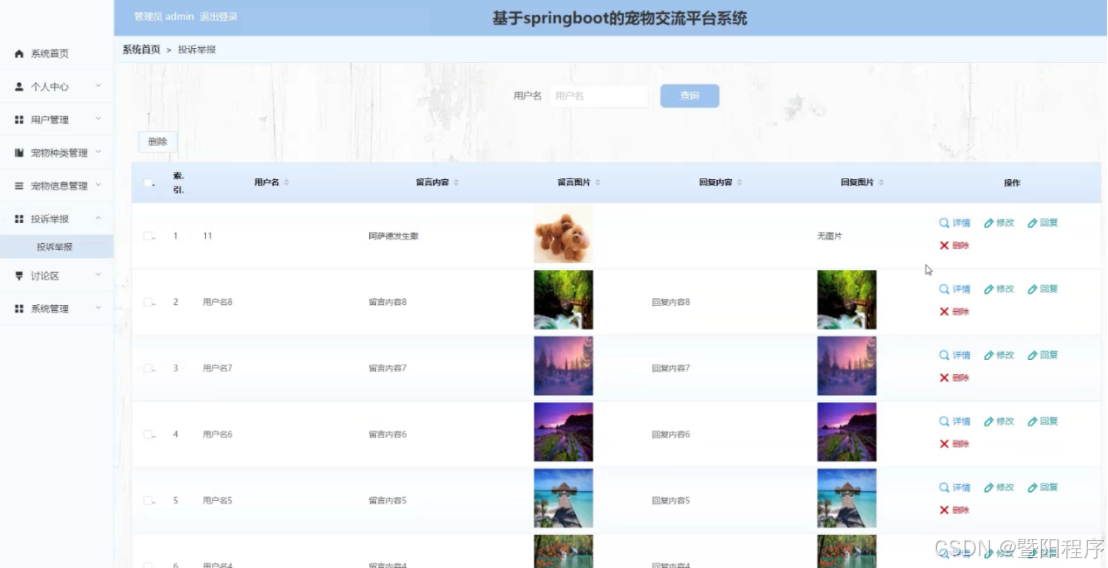Screen dimensions: 1108x568
Task: Click 修改 for user 11 row
Action: pyautogui.click(x=999, y=223)
